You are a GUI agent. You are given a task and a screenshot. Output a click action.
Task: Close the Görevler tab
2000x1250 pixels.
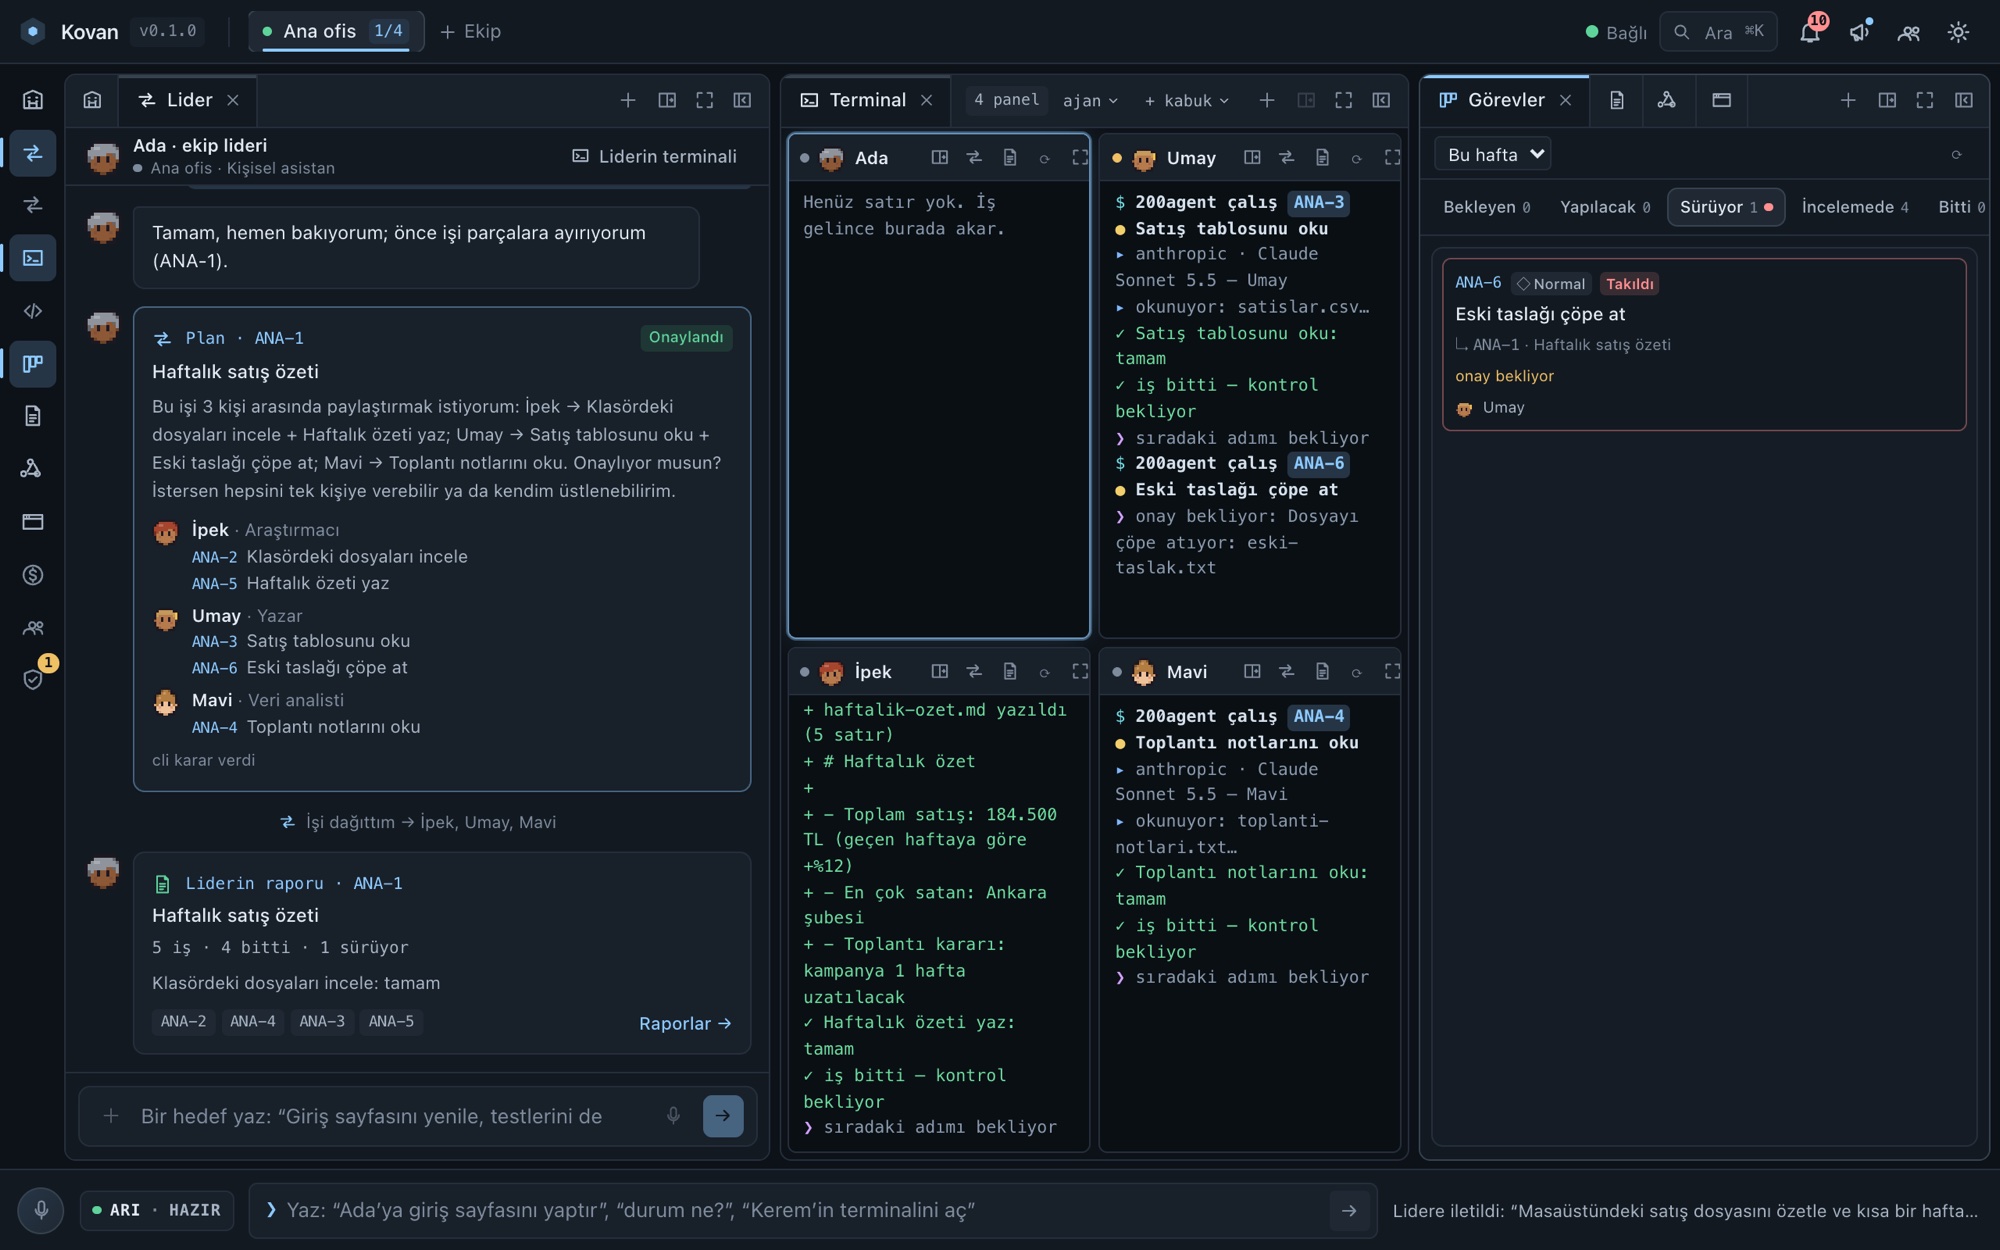pyautogui.click(x=1566, y=100)
